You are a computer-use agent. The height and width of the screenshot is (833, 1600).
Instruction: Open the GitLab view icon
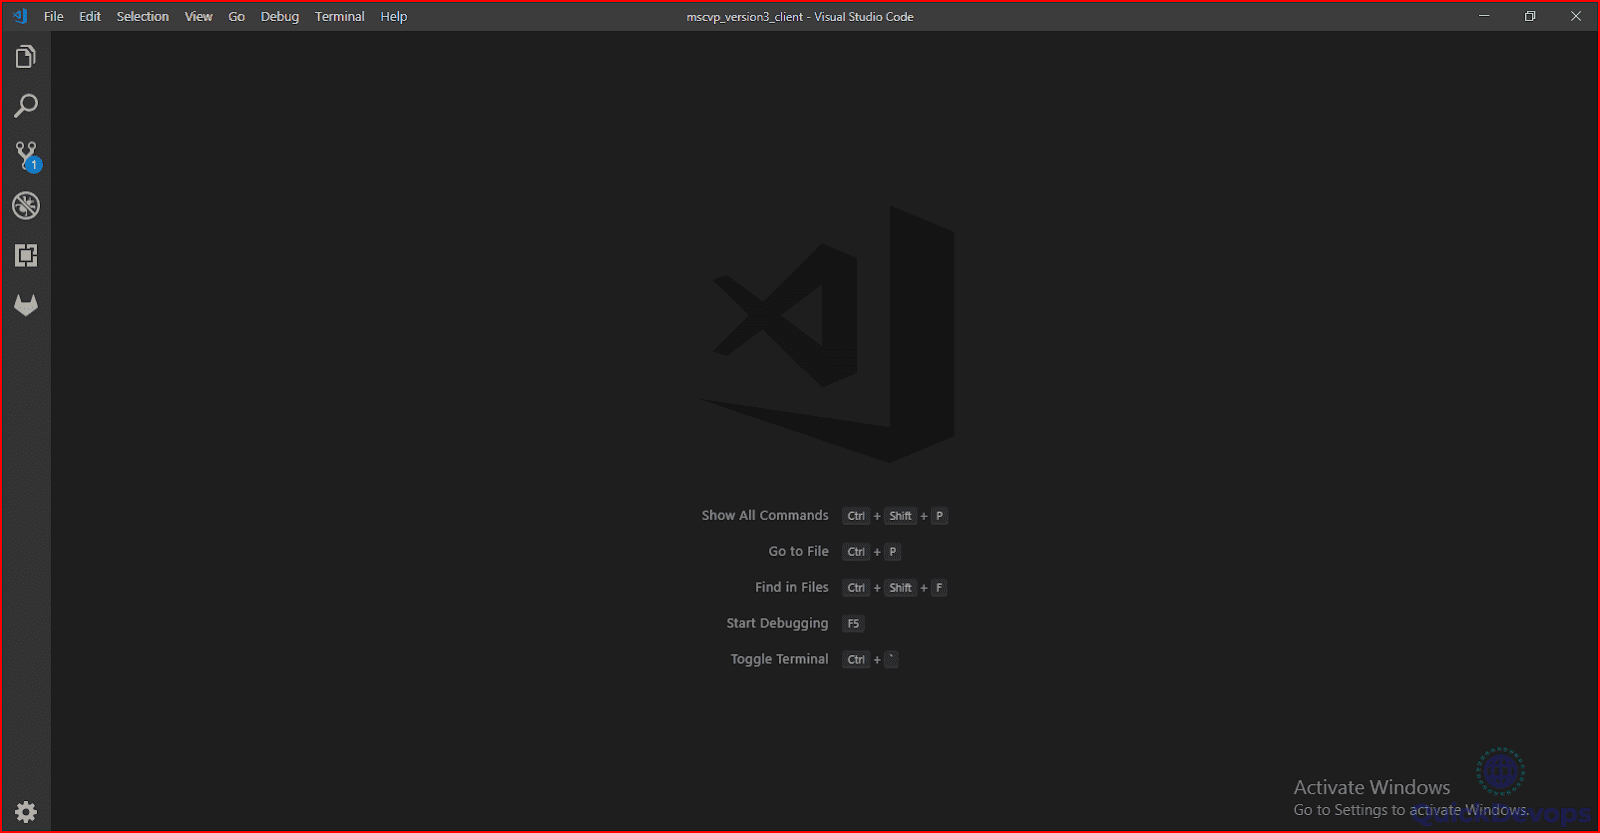click(x=26, y=305)
